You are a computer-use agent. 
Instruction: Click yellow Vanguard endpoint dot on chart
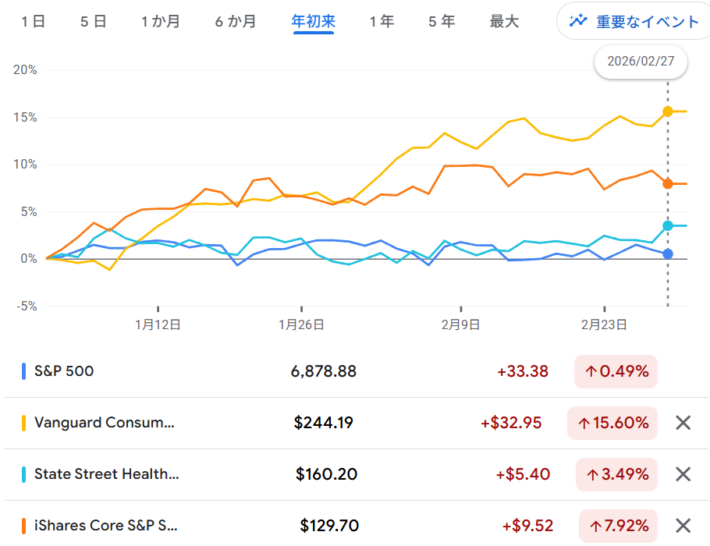click(668, 111)
